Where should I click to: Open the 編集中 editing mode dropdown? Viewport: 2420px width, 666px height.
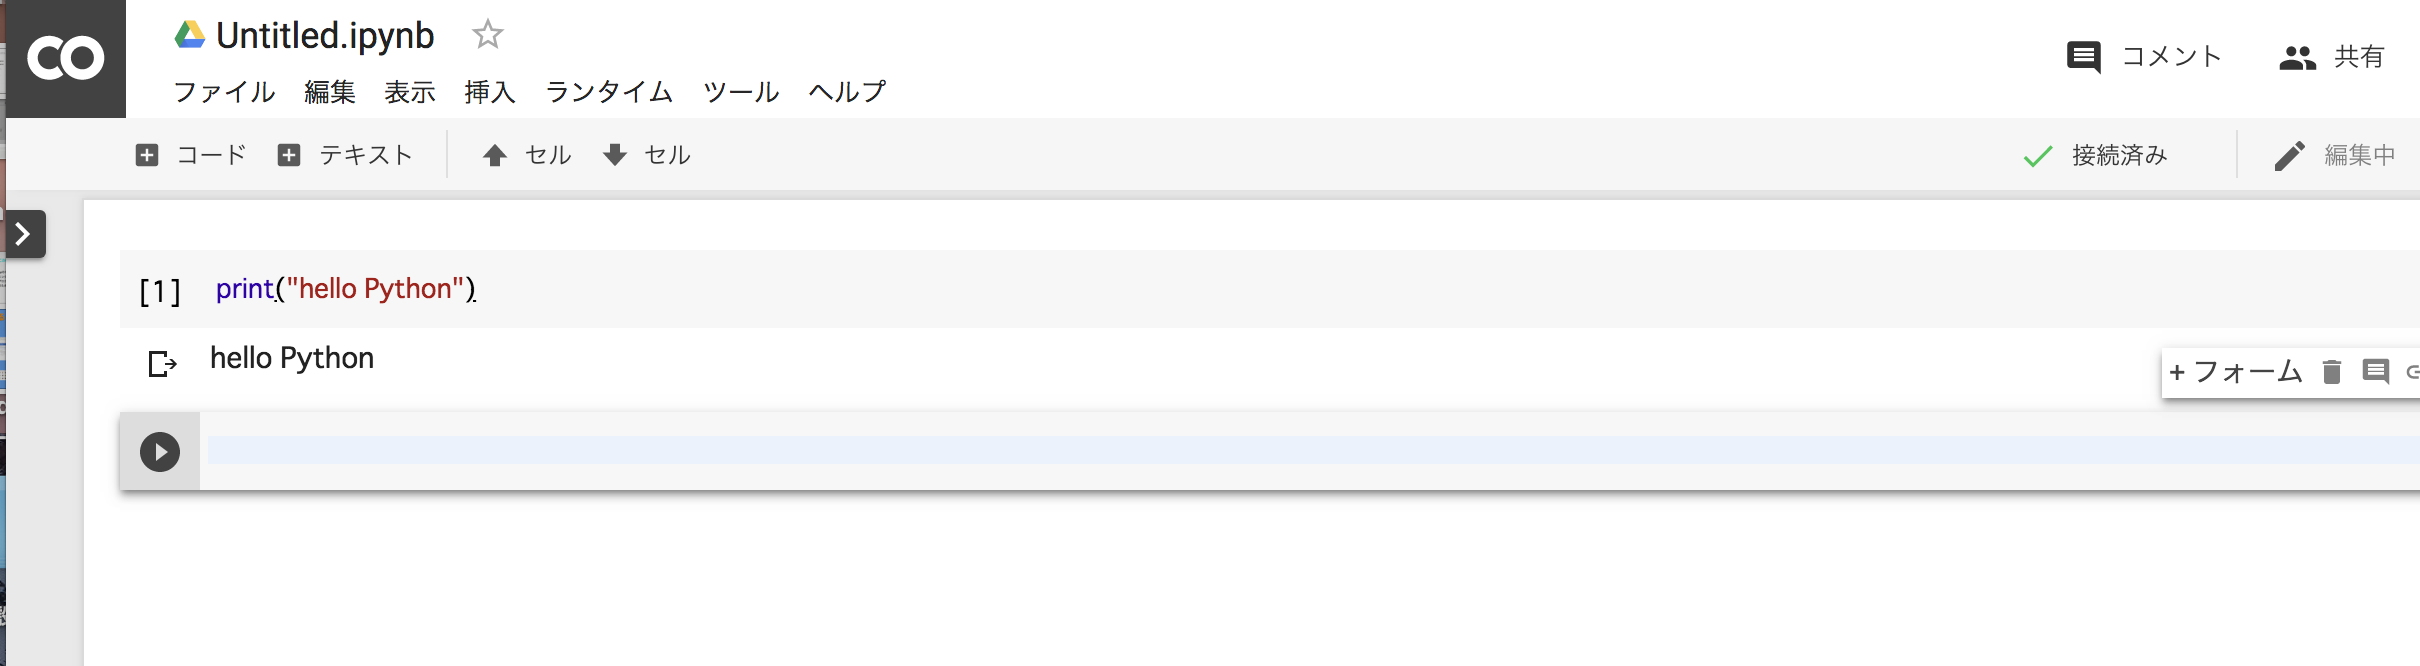(2335, 156)
